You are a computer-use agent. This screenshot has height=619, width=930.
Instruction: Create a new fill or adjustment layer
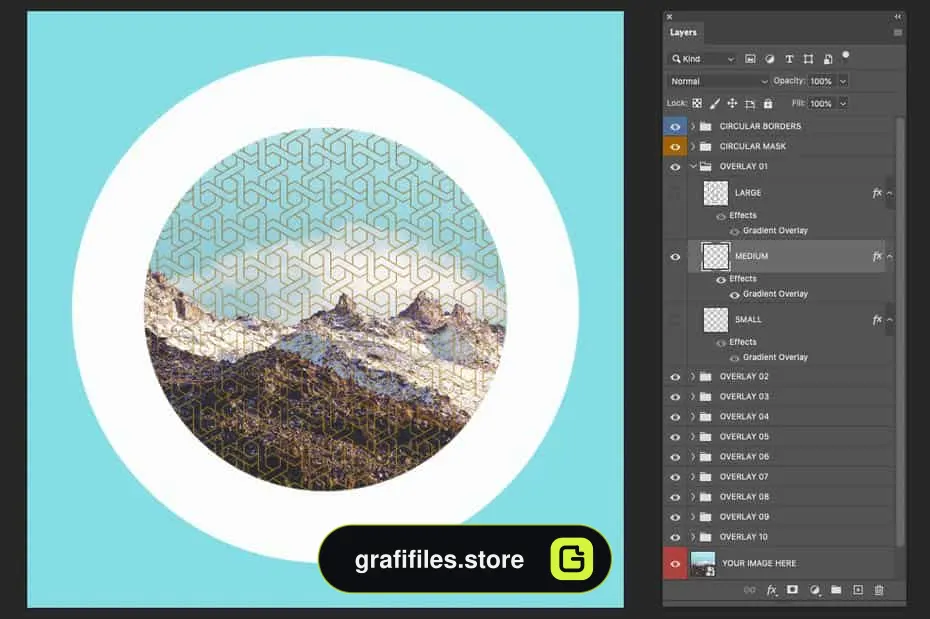[814, 590]
